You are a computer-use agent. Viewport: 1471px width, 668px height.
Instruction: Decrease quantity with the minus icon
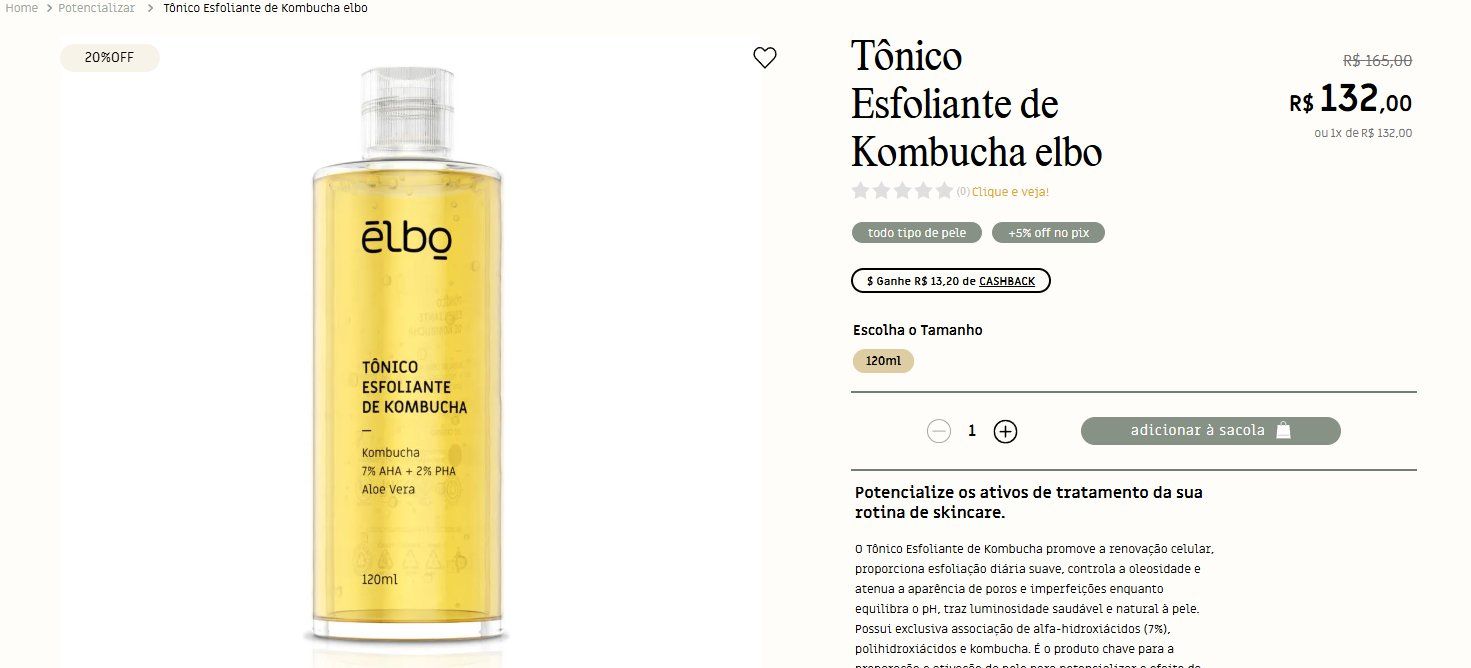pos(938,431)
